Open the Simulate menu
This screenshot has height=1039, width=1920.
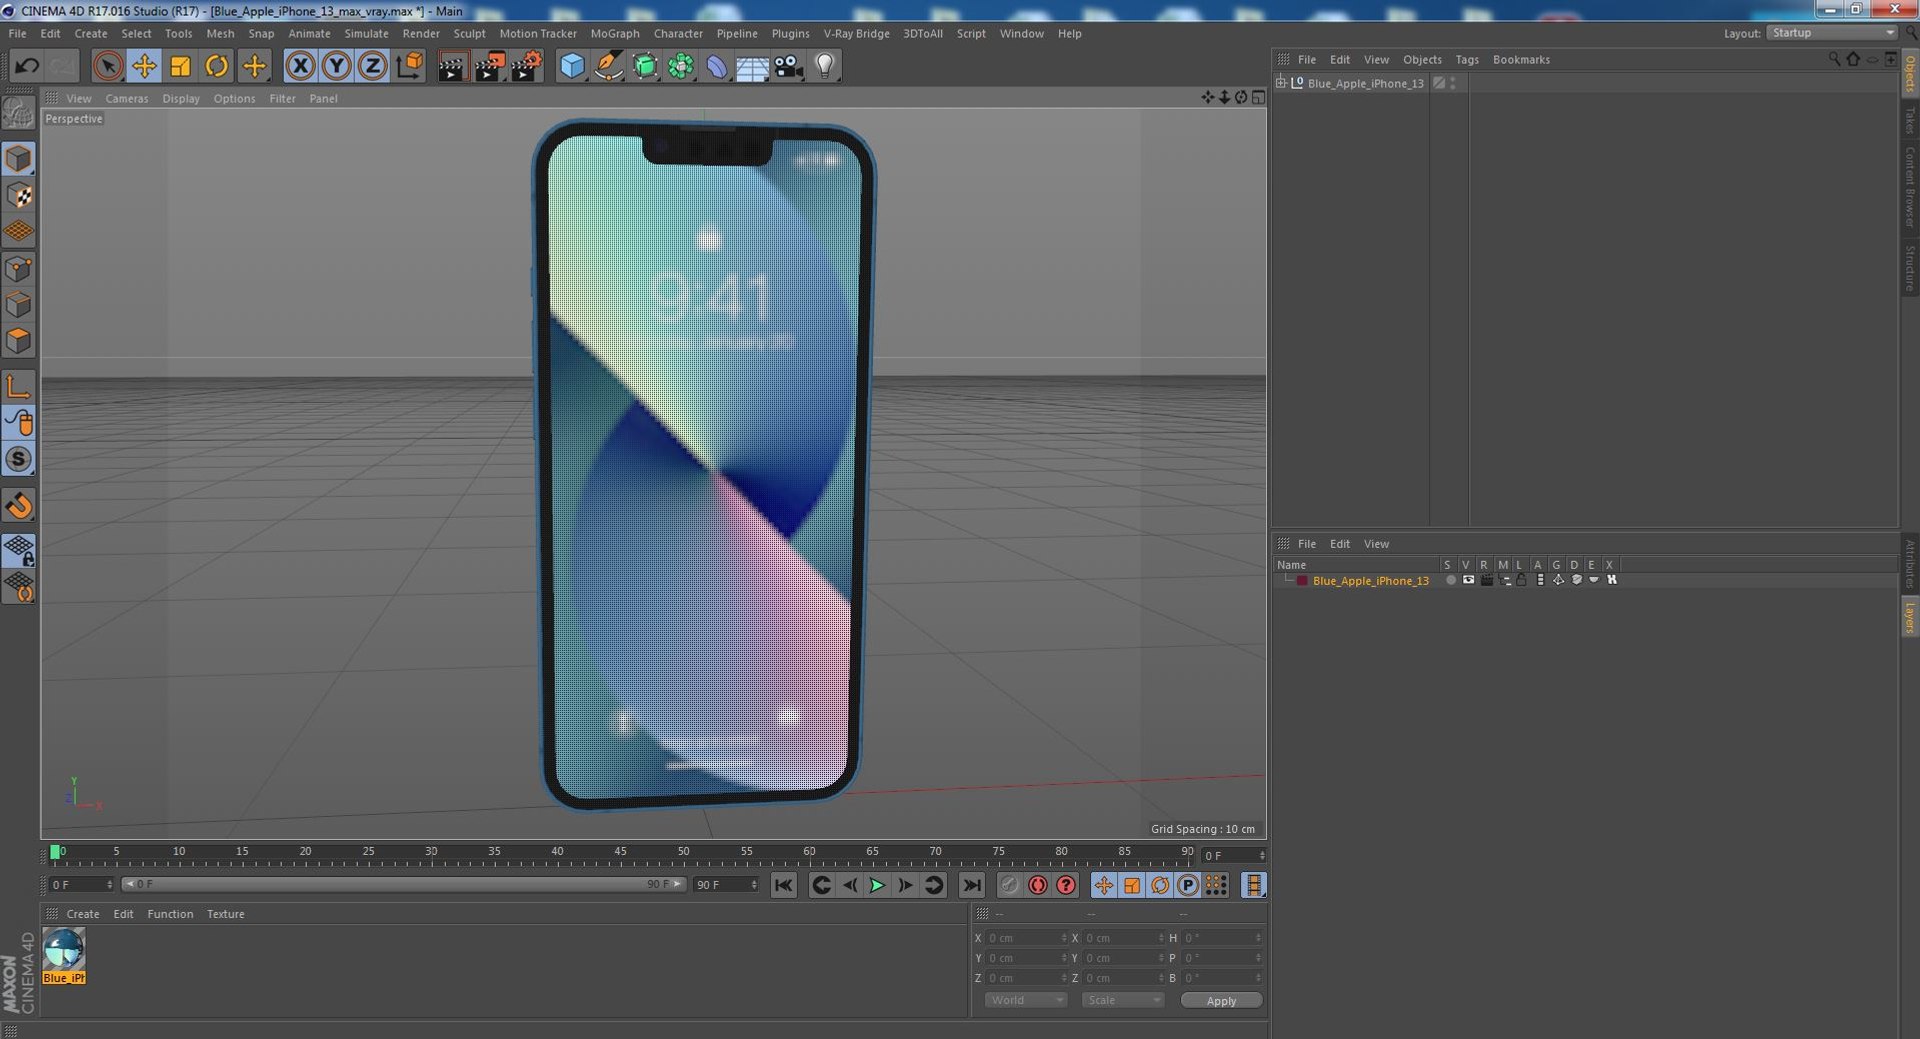(x=366, y=33)
